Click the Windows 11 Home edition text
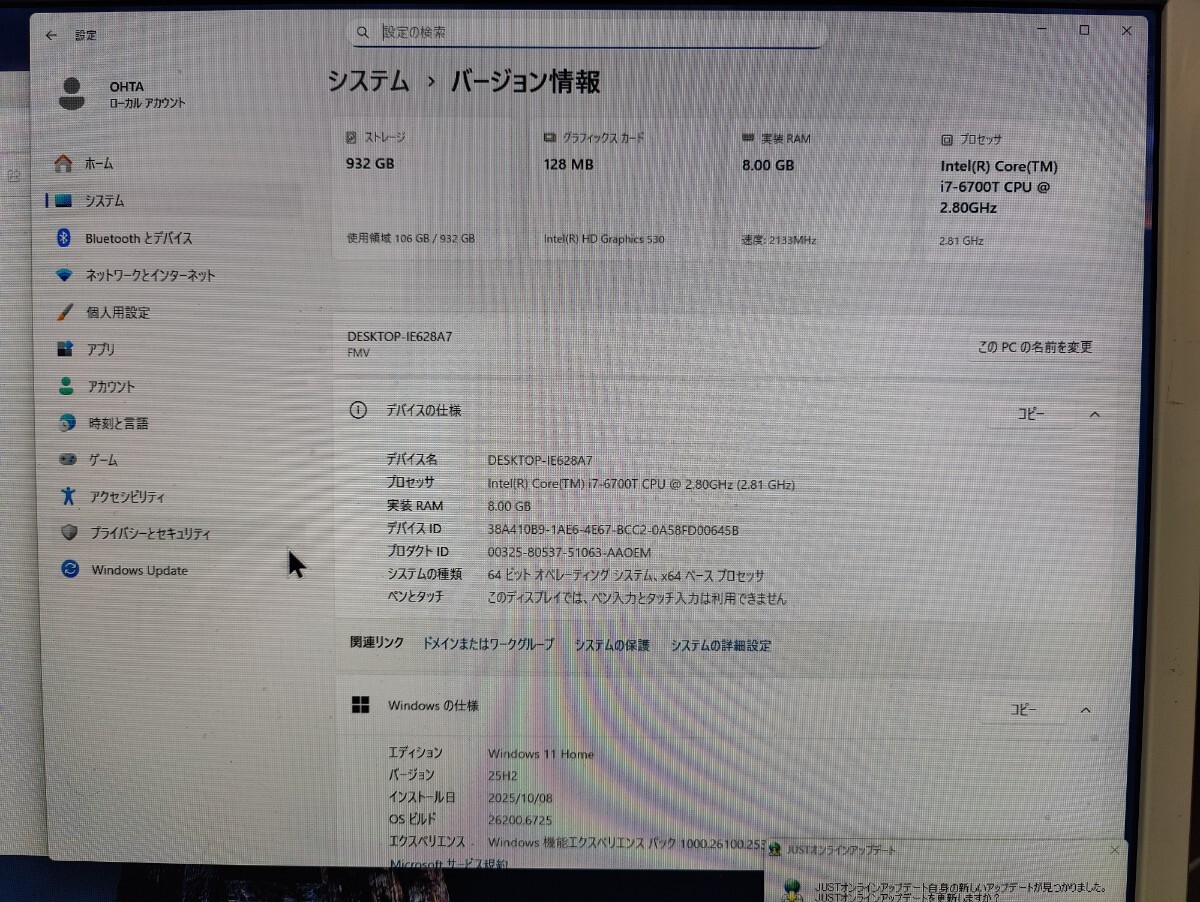The height and width of the screenshot is (902, 1200). coord(540,754)
